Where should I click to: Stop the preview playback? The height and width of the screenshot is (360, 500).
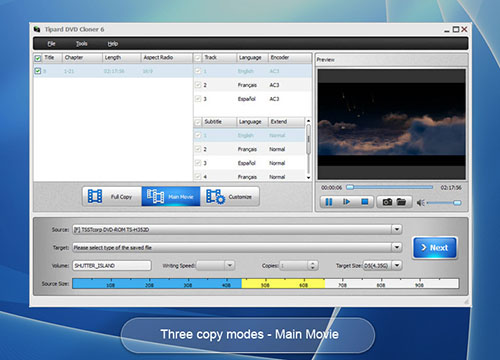coord(365,202)
